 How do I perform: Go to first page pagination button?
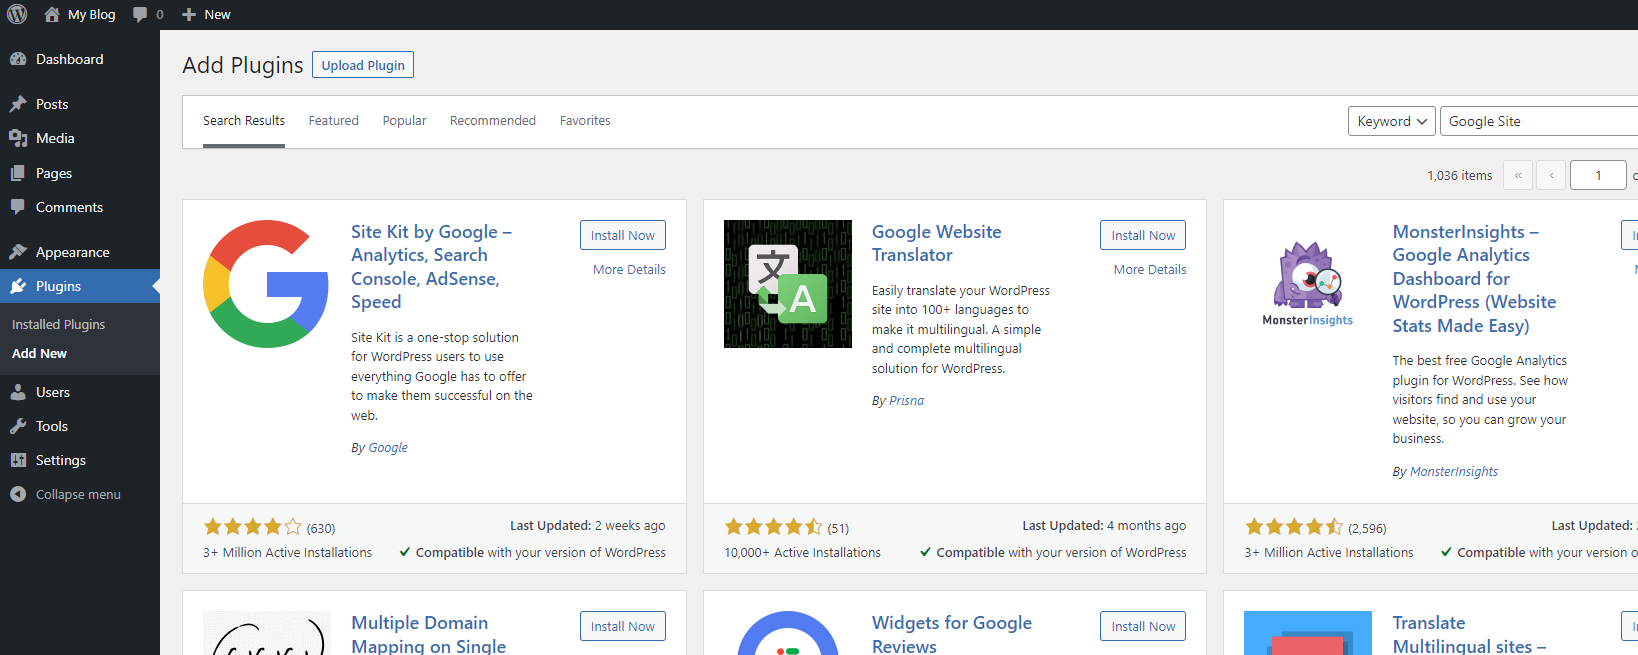click(1517, 175)
